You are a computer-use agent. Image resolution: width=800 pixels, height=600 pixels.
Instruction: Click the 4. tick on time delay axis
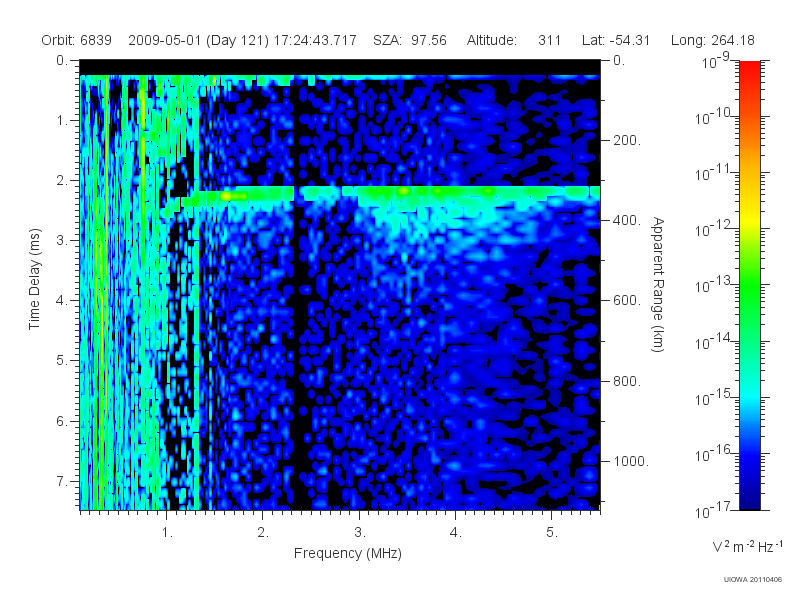pos(62,301)
